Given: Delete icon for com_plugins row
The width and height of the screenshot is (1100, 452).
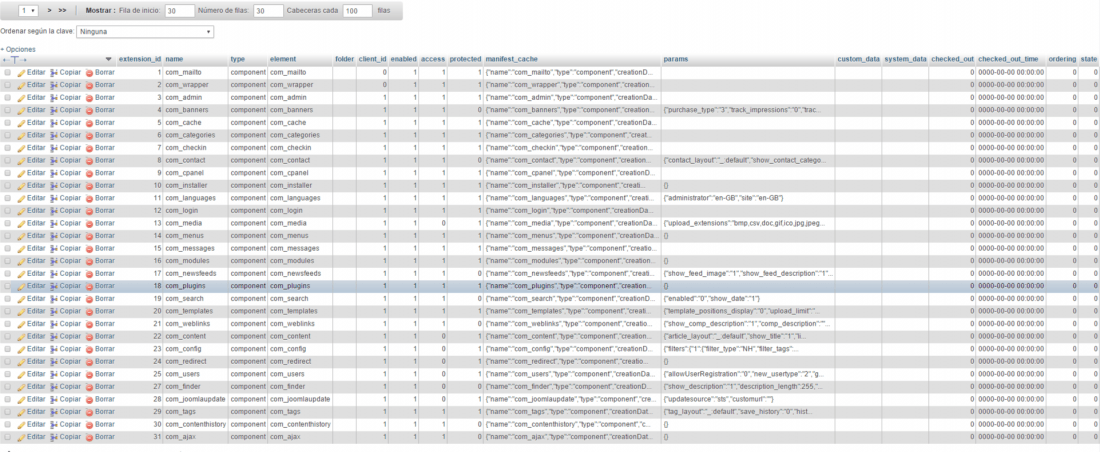Looking at the screenshot, I should [x=89, y=286].
